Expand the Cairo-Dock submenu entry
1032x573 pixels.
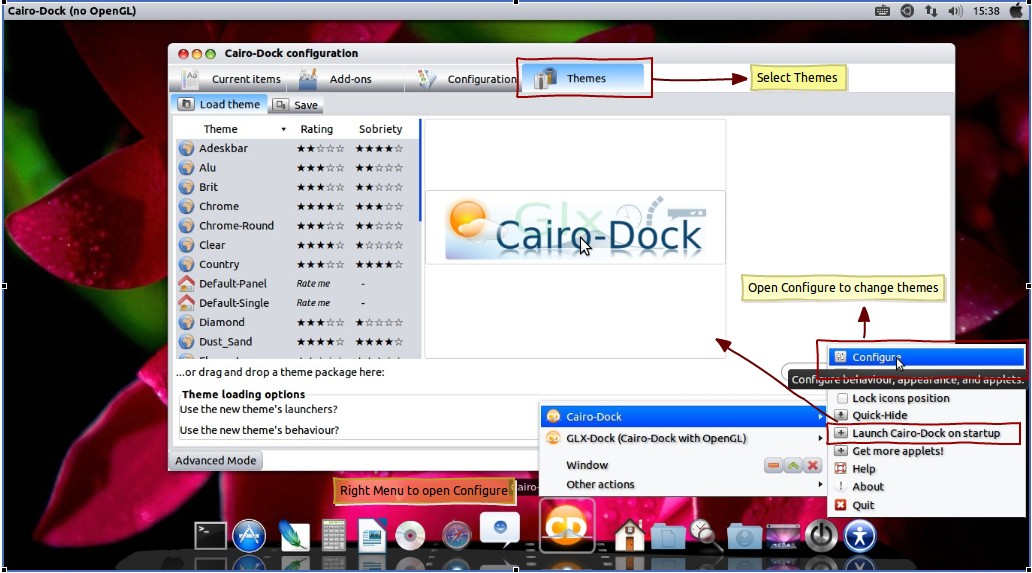click(683, 416)
